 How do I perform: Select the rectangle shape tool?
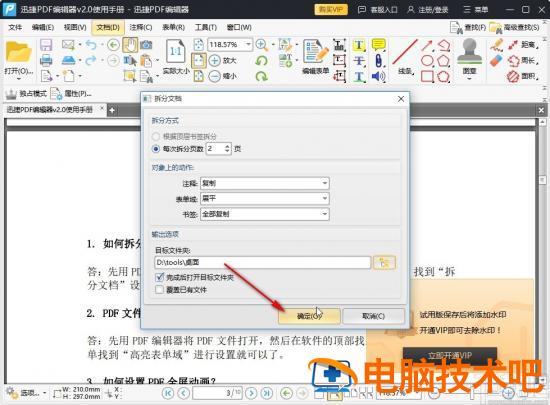point(427,76)
